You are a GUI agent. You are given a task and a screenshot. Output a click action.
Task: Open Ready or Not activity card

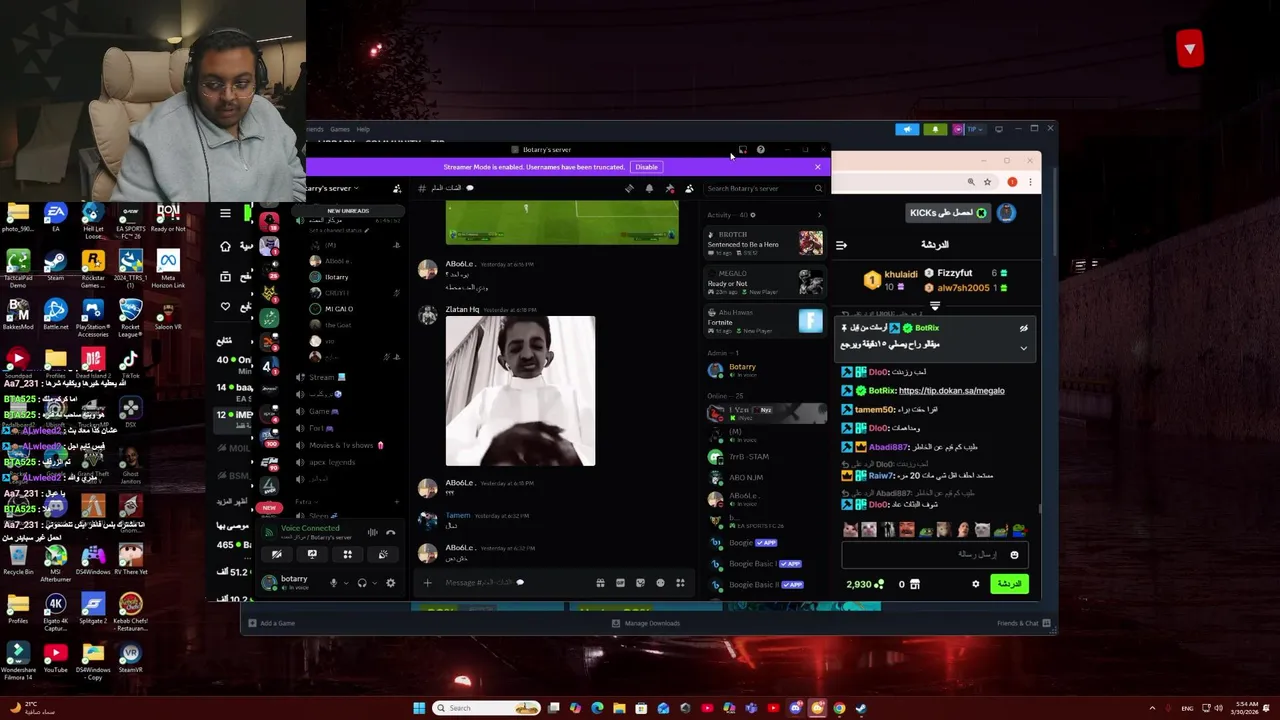(765, 282)
